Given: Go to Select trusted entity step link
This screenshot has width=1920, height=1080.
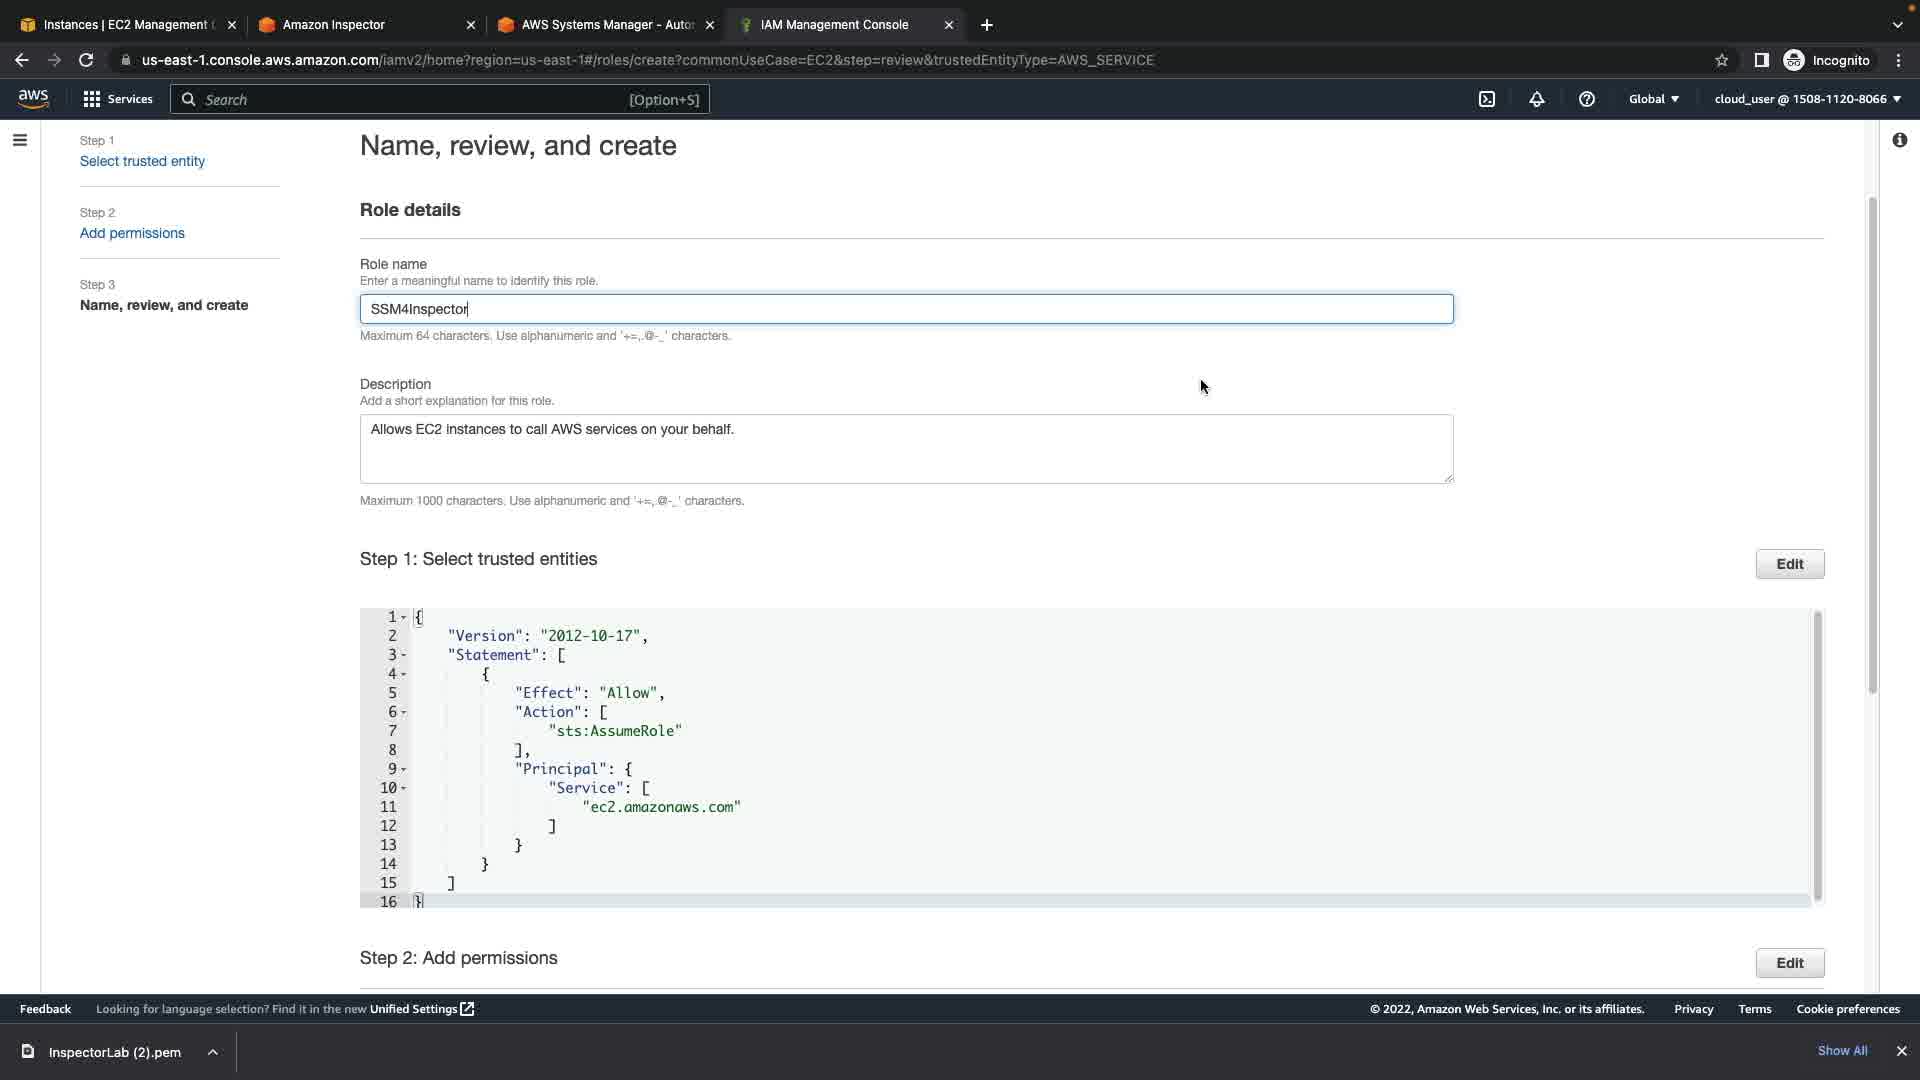Looking at the screenshot, I should point(142,161).
